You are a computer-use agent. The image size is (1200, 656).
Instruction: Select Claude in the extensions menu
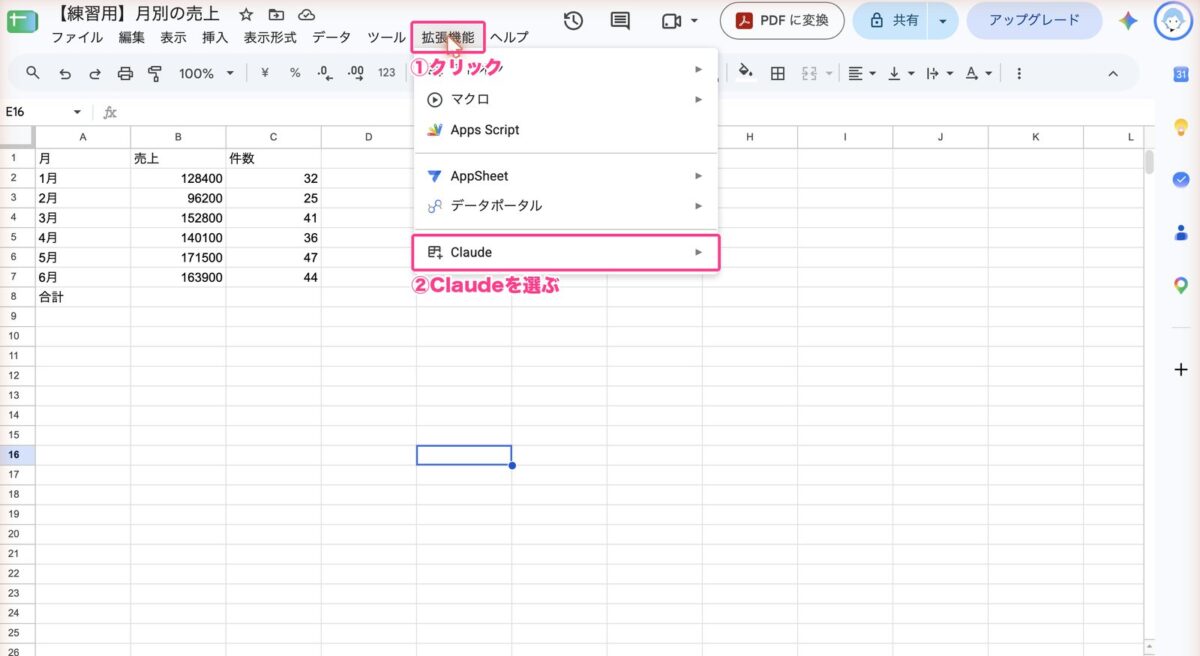tap(566, 252)
